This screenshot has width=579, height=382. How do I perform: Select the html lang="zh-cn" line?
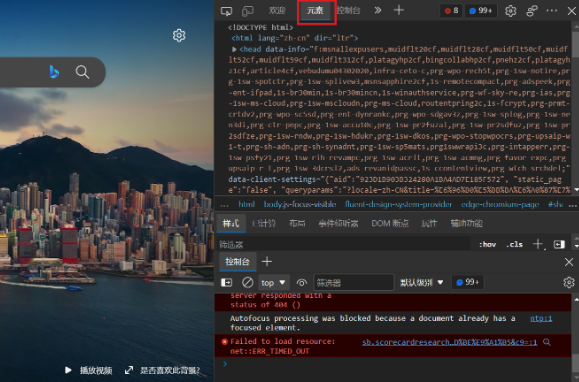pyautogui.click(x=295, y=38)
